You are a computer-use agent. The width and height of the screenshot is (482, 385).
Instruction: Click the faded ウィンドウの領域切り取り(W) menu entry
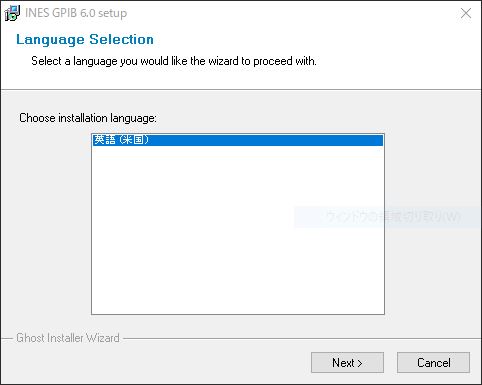coord(393,217)
